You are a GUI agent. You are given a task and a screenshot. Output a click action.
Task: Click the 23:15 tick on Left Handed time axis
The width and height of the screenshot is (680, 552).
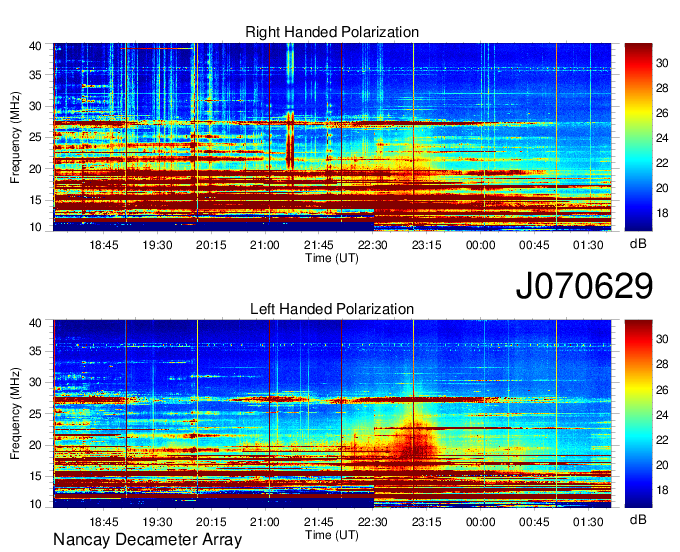(427, 522)
